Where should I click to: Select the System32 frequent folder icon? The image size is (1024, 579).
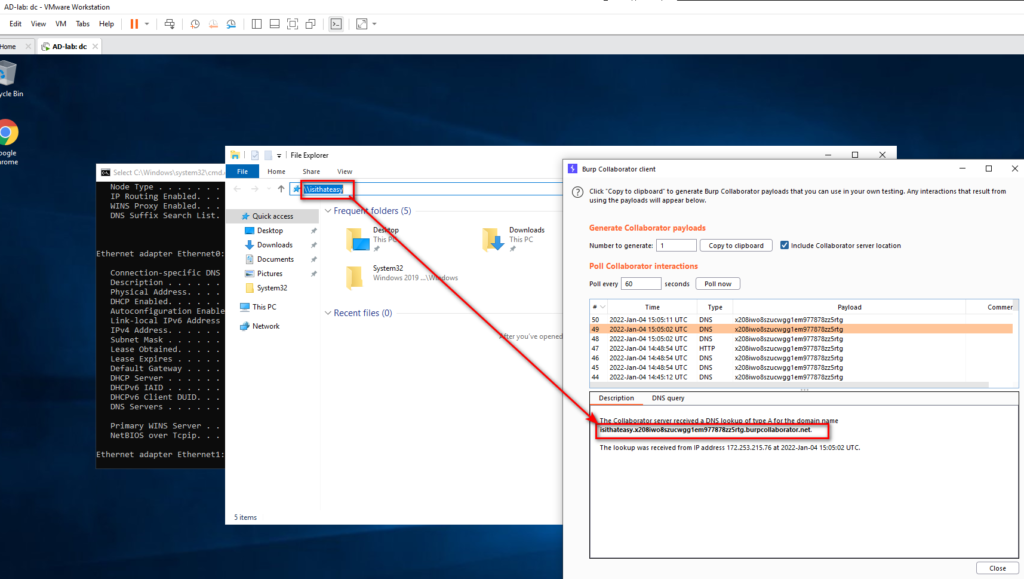(x=355, y=277)
